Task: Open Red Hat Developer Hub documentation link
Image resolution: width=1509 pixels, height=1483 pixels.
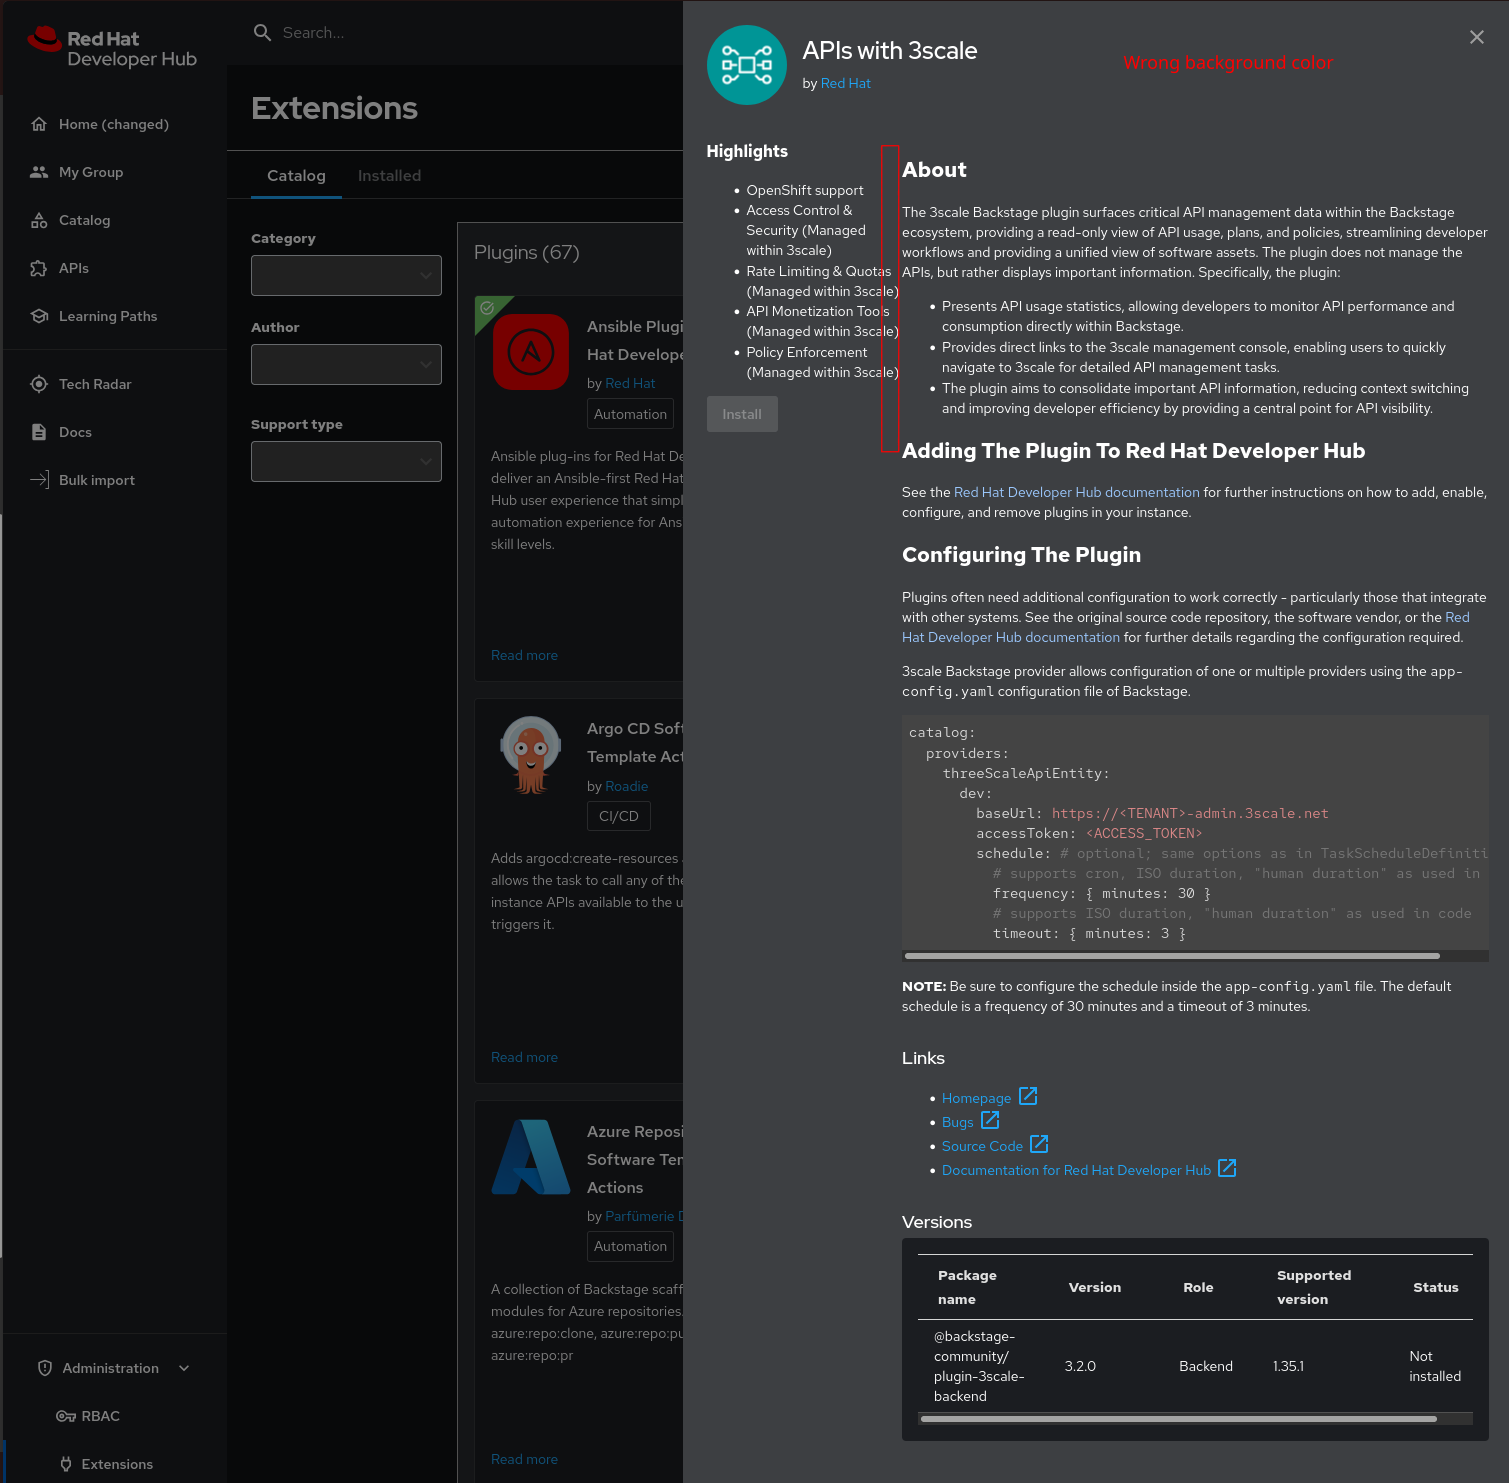Action: 1077,492
